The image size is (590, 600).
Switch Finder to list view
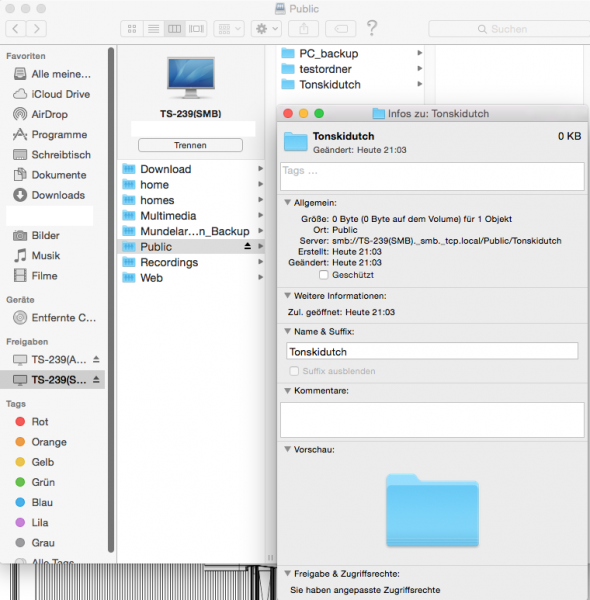(x=153, y=29)
